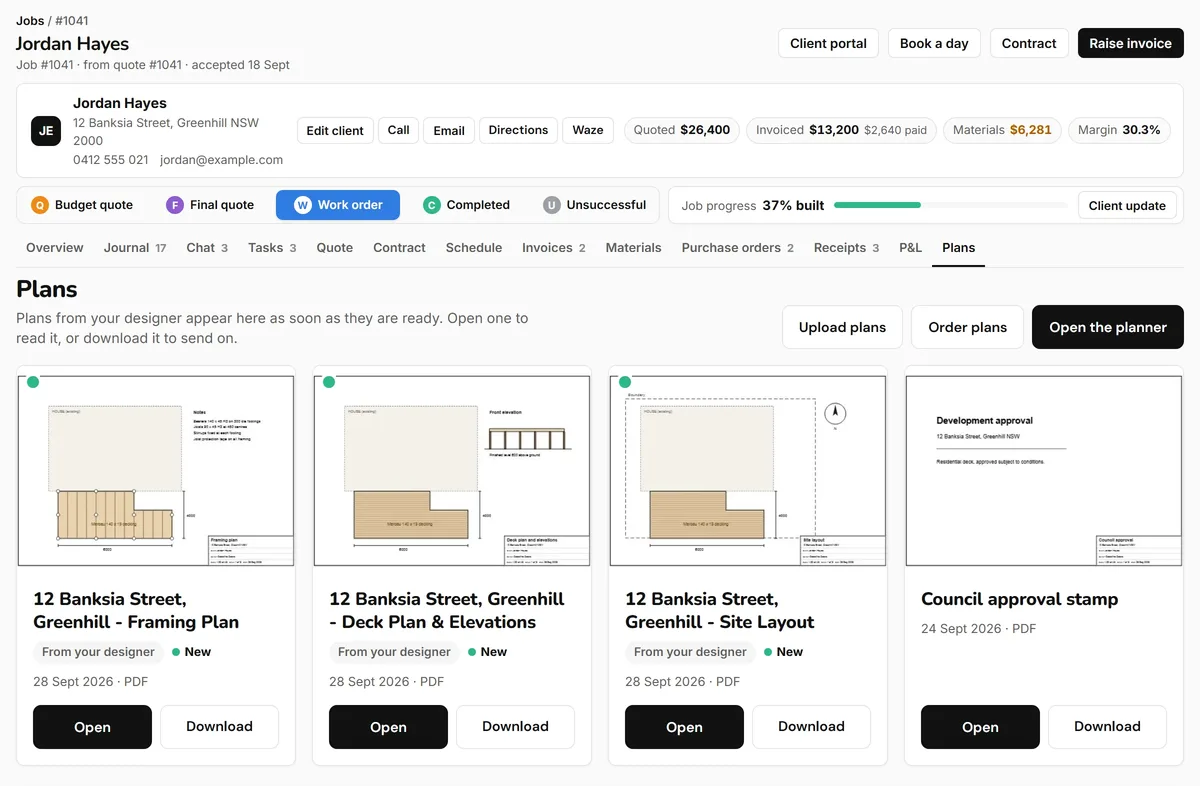Select the Completed stage
This screenshot has height=786, width=1200.
466,205
